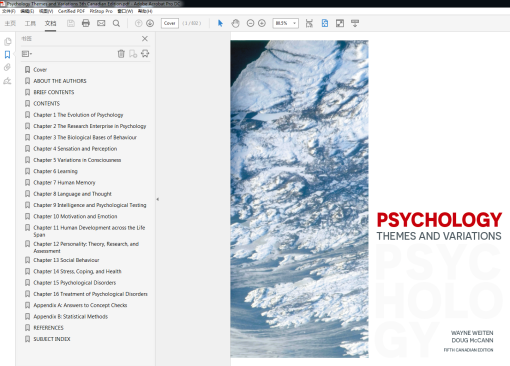
Task: Close the bookmarks panel
Action: pos(145,39)
